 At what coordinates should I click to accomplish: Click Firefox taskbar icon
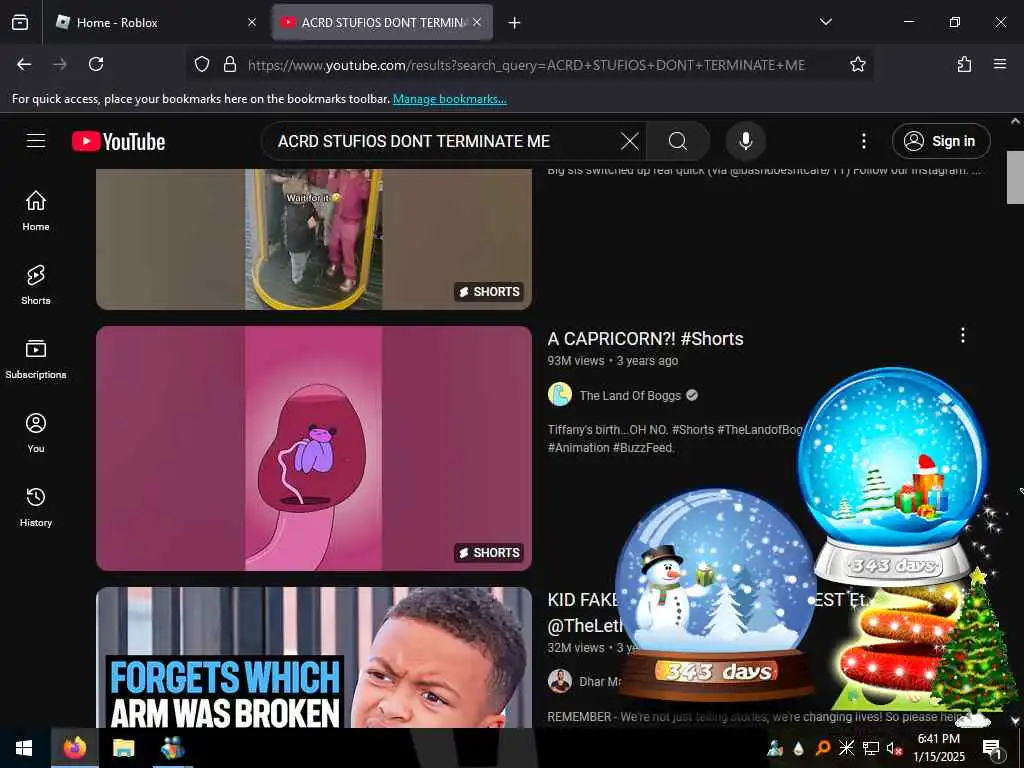click(74, 748)
